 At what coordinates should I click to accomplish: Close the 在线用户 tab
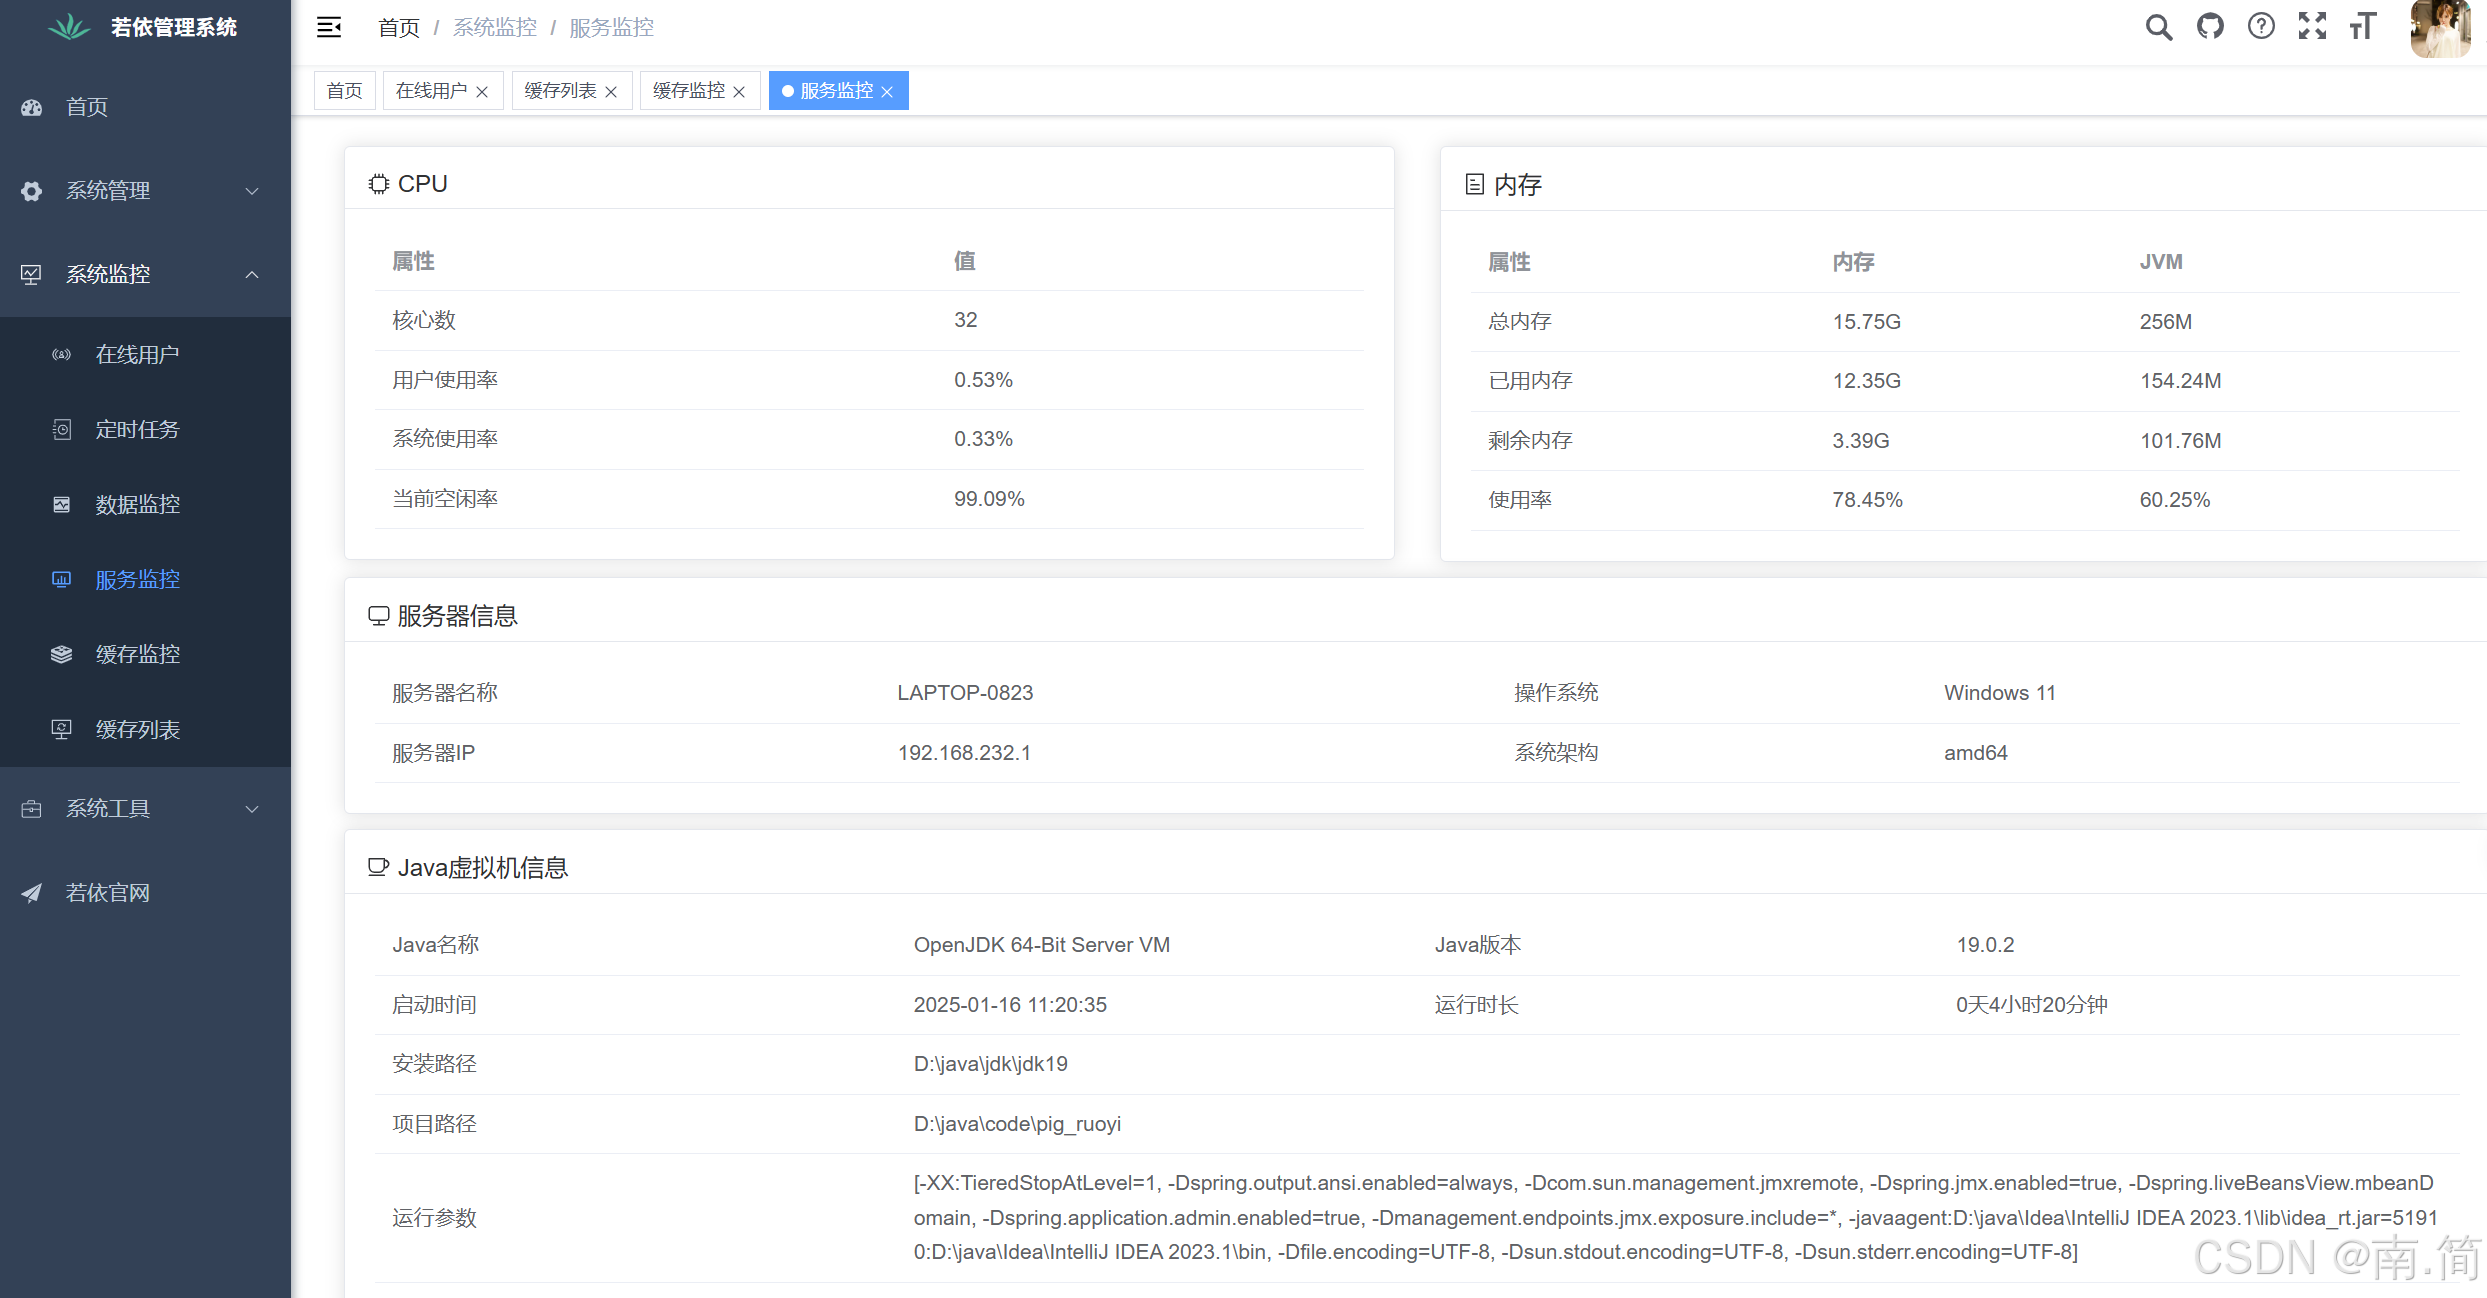tap(482, 92)
